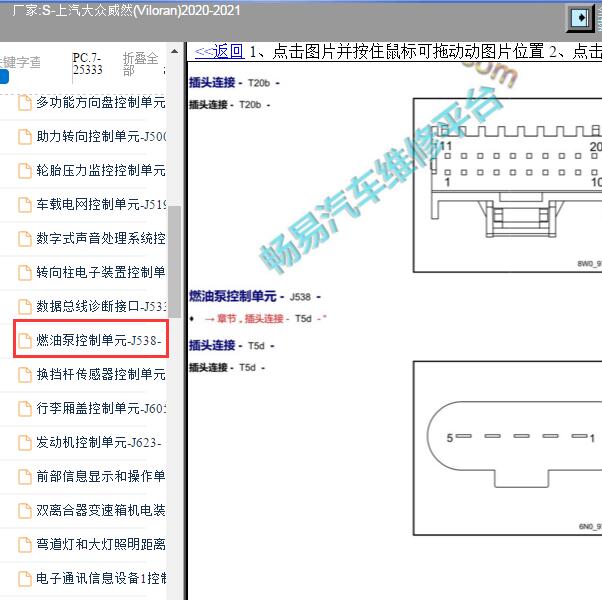Click document icon beside 双离合器变速箱机电装置
This screenshot has height=600, width=602.
pos(25,511)
